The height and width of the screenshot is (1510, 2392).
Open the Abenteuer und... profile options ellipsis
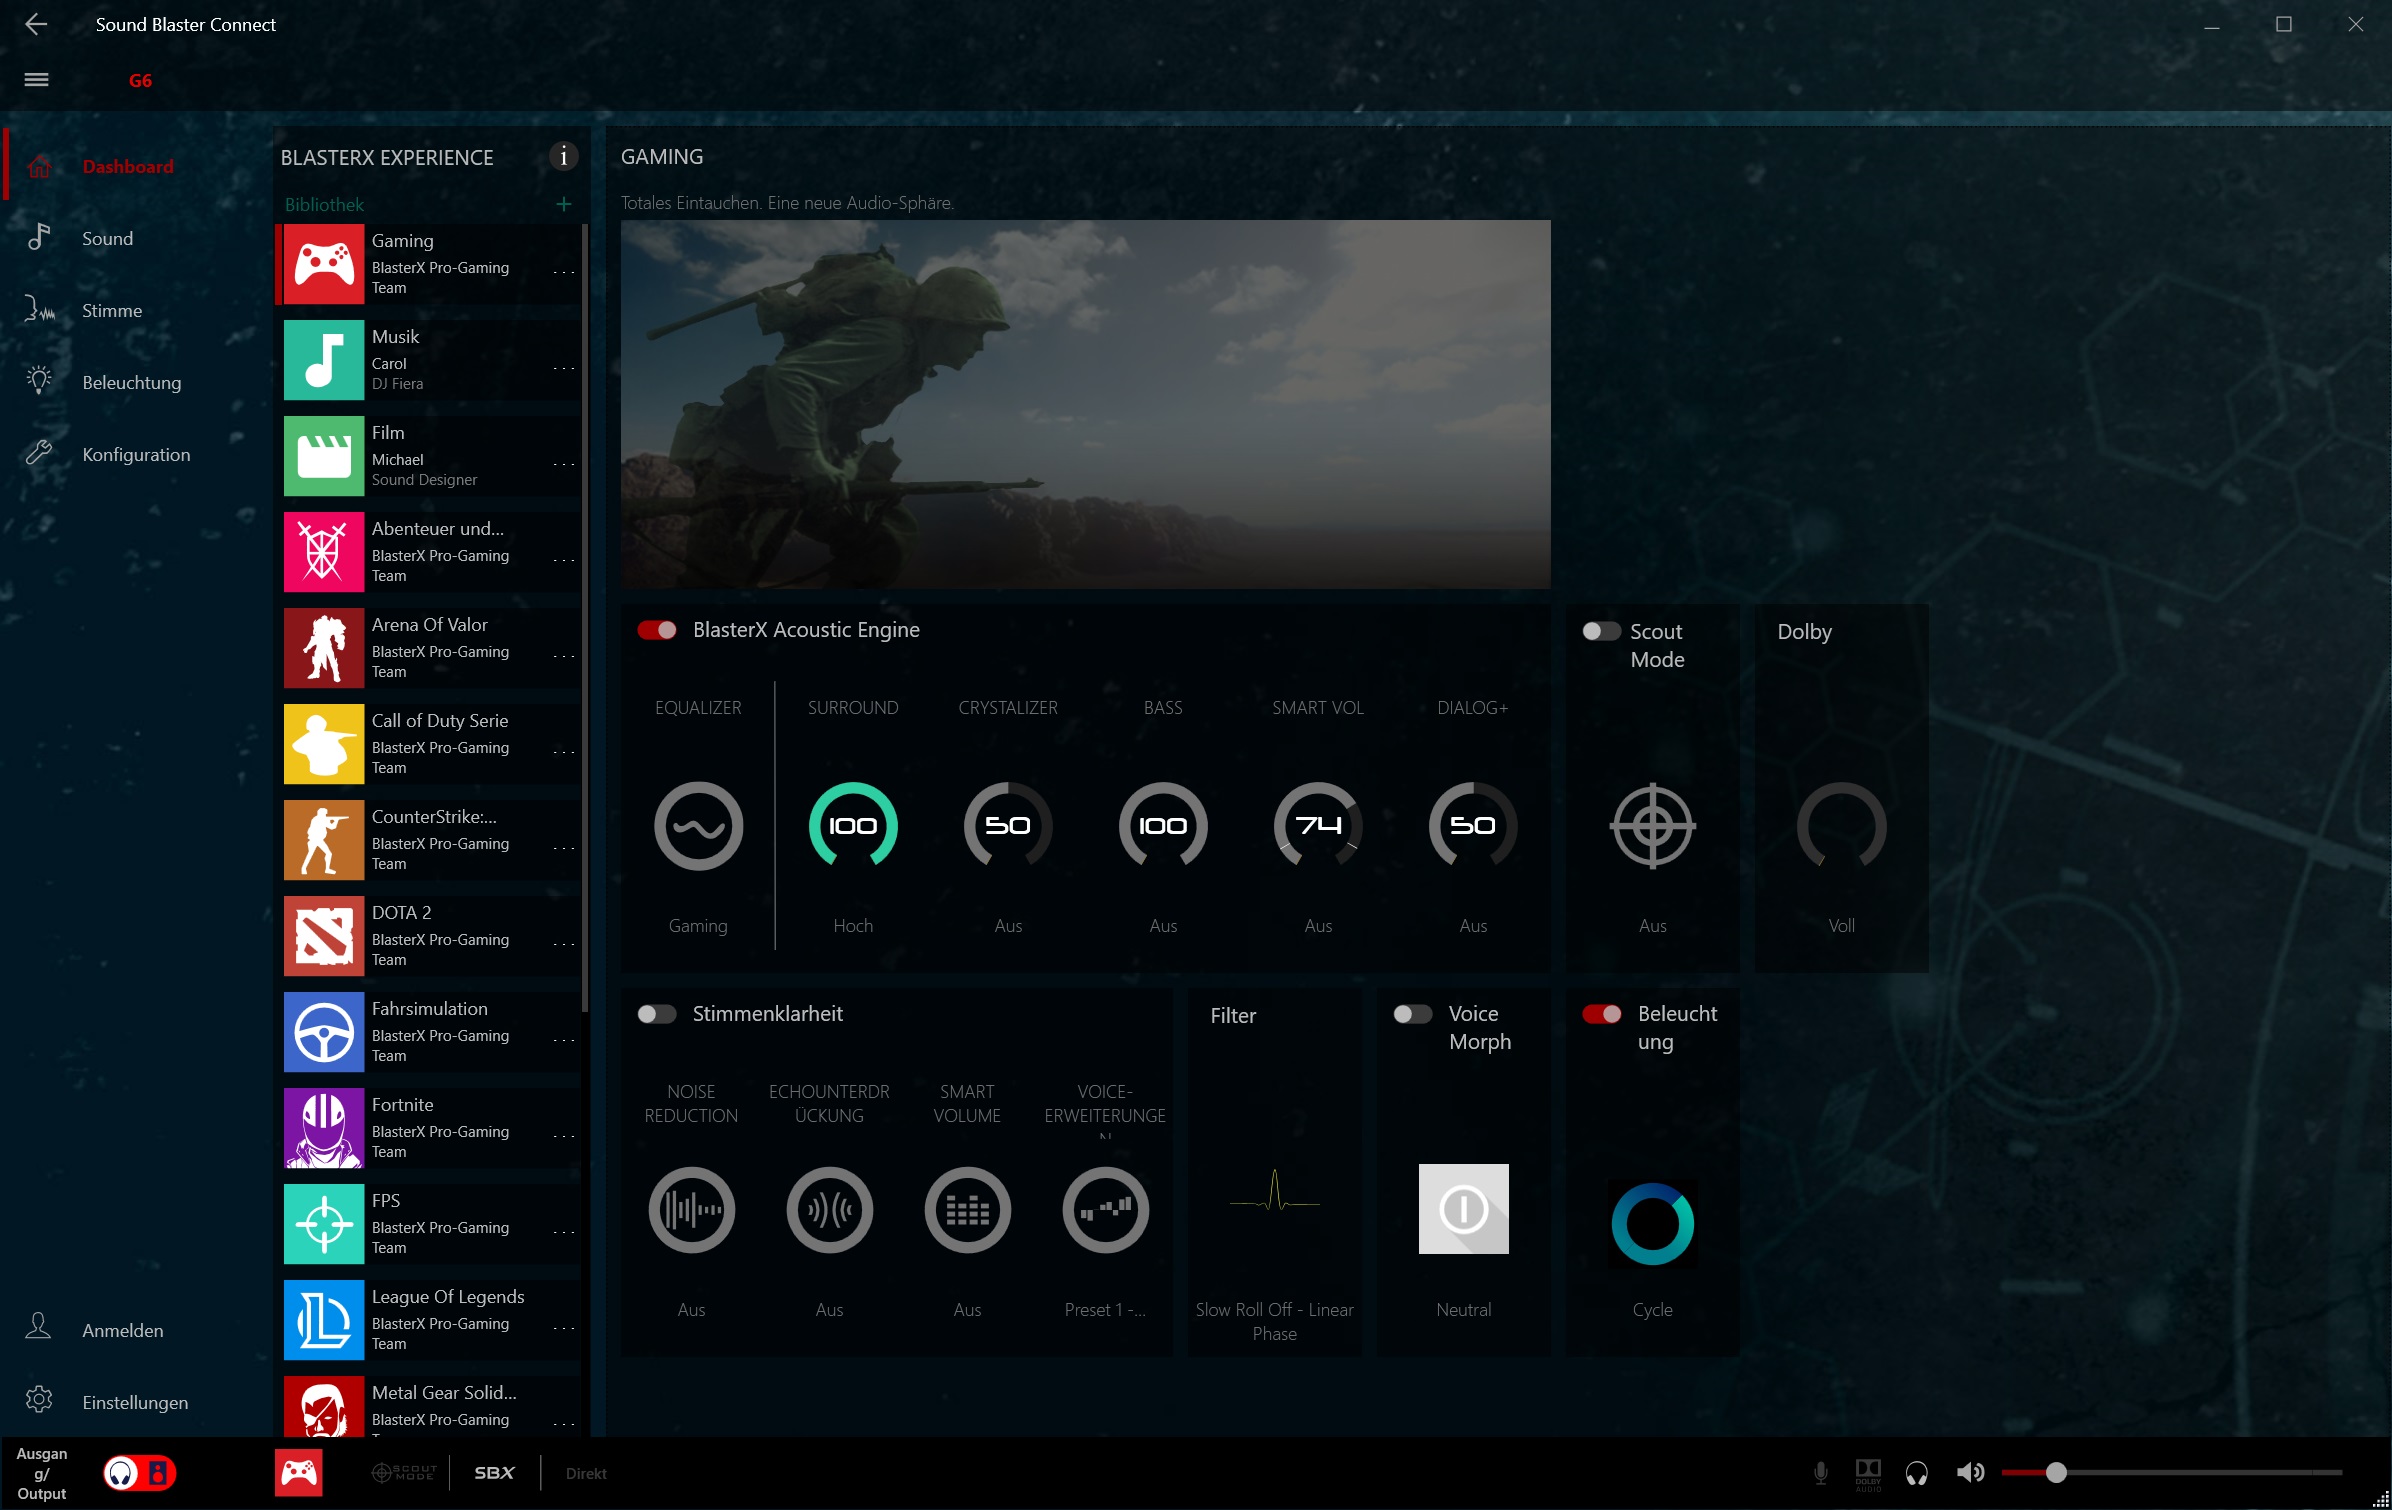click(x=564, y=560)
